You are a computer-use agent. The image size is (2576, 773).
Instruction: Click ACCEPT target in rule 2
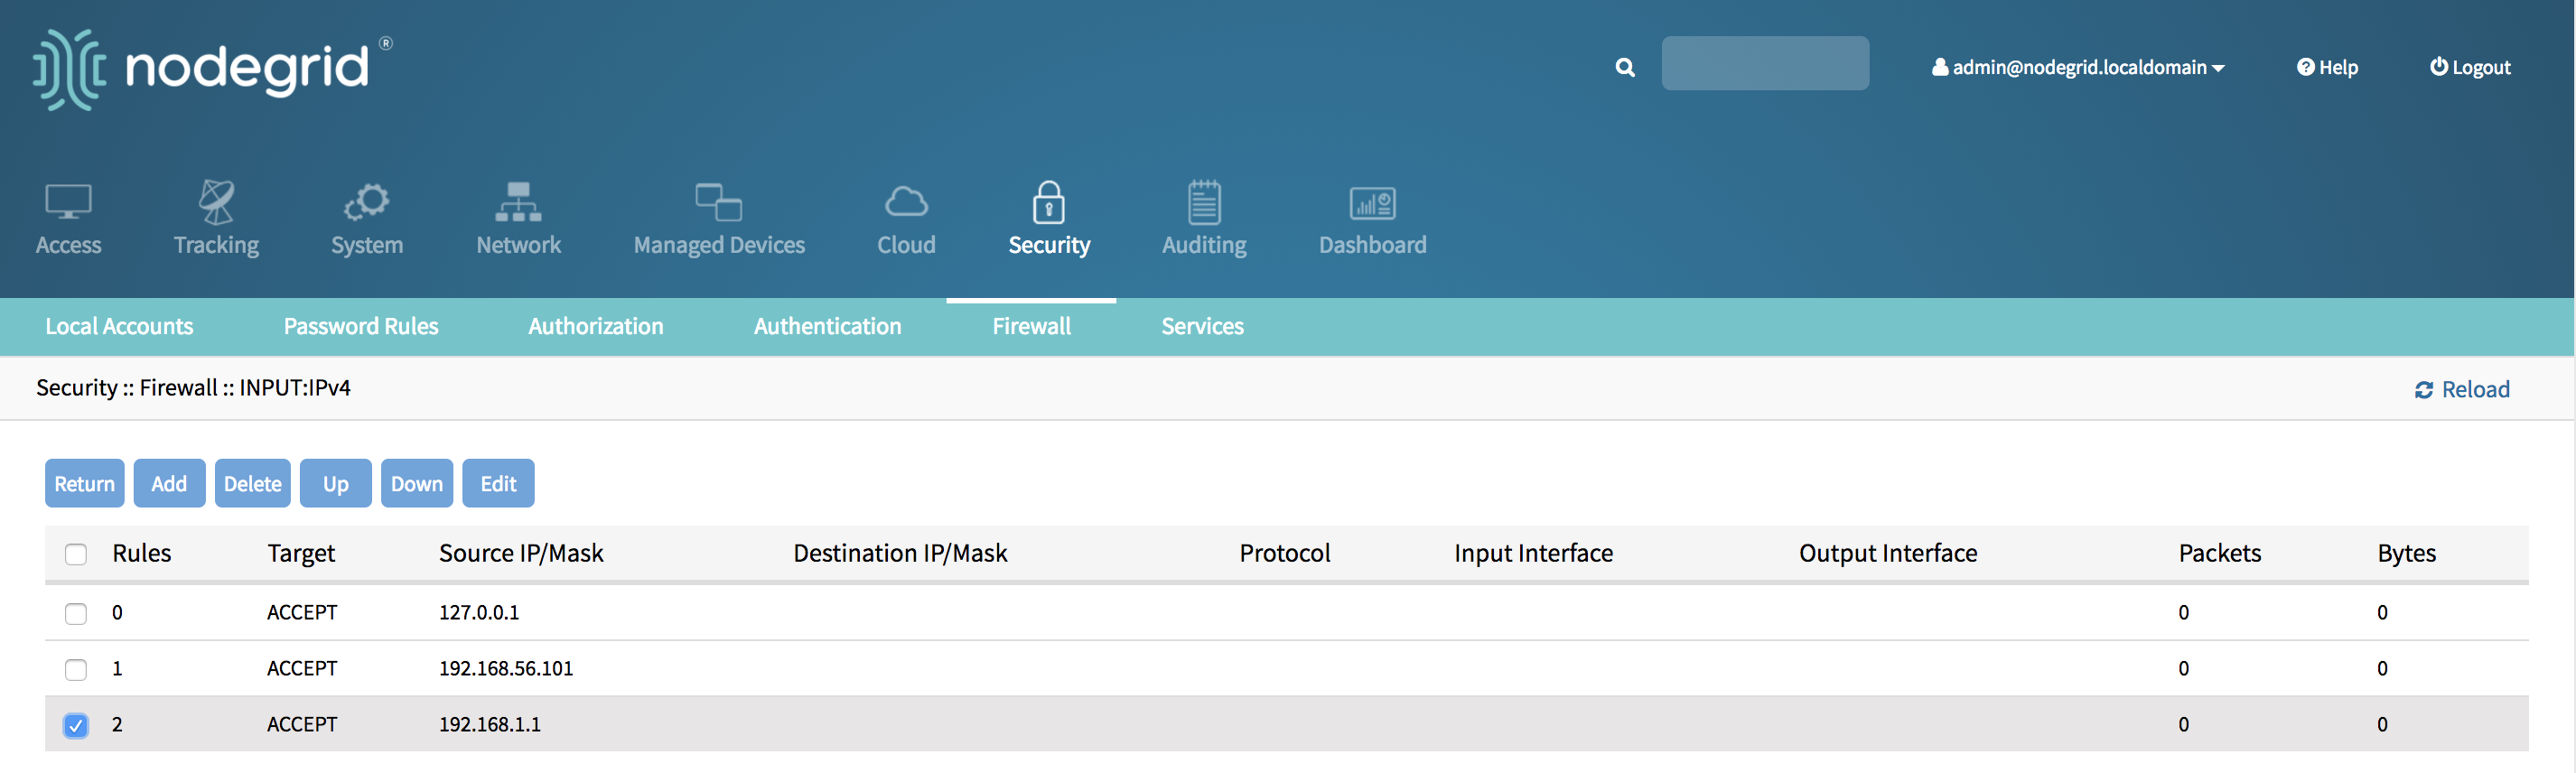tap(302, 724)
